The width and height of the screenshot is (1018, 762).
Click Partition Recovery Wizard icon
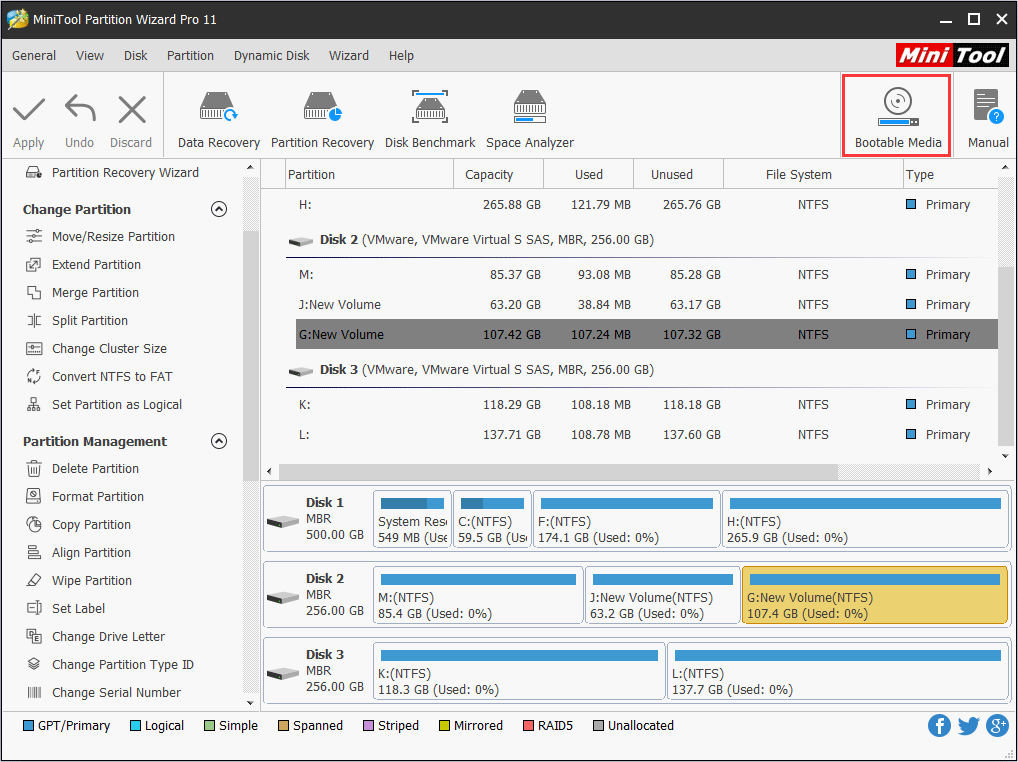pyautogui.click(x=34, y=173)
